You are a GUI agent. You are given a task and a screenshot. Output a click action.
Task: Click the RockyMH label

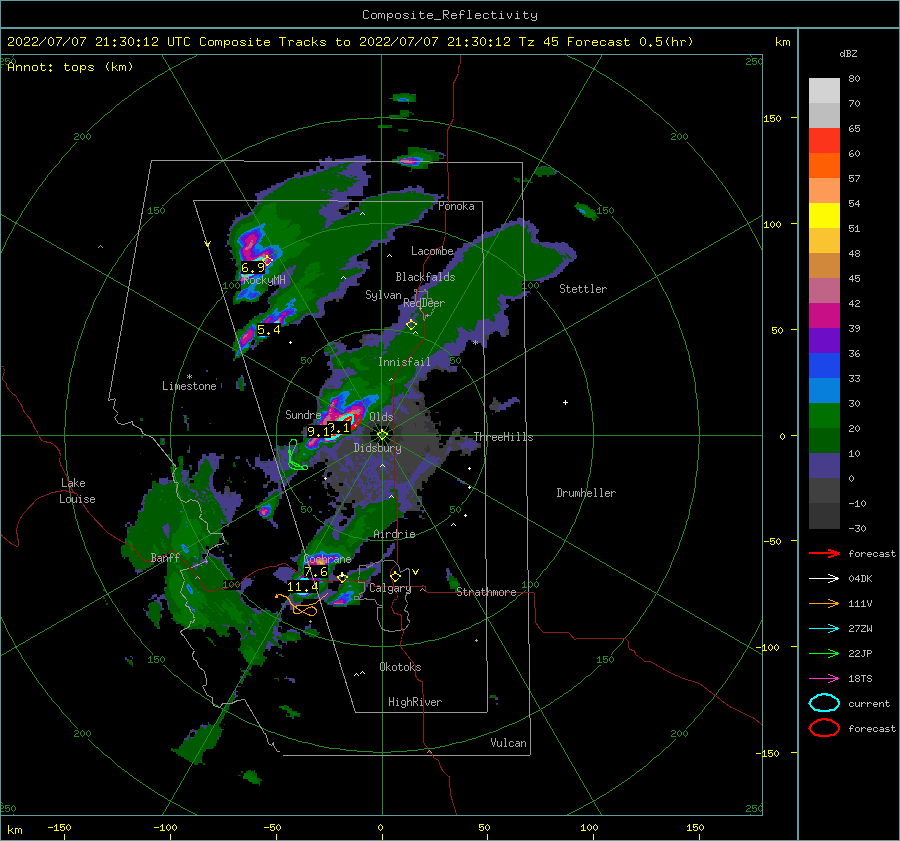click(263, 280)
